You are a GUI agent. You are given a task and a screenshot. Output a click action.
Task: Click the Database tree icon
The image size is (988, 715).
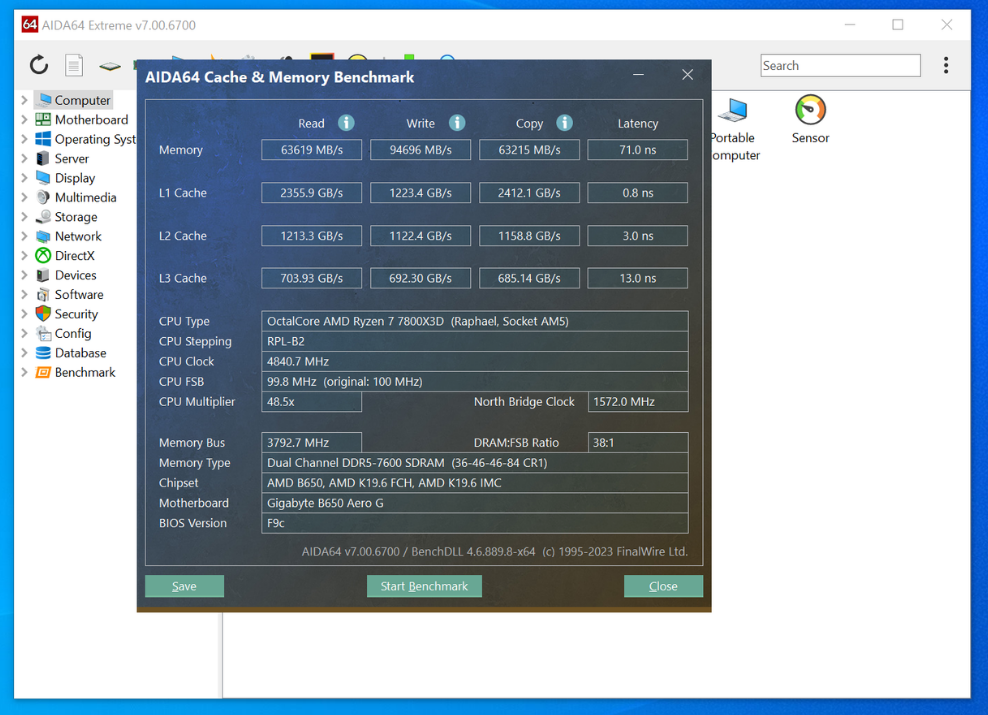pyautogui.click(x=43, y=353)
